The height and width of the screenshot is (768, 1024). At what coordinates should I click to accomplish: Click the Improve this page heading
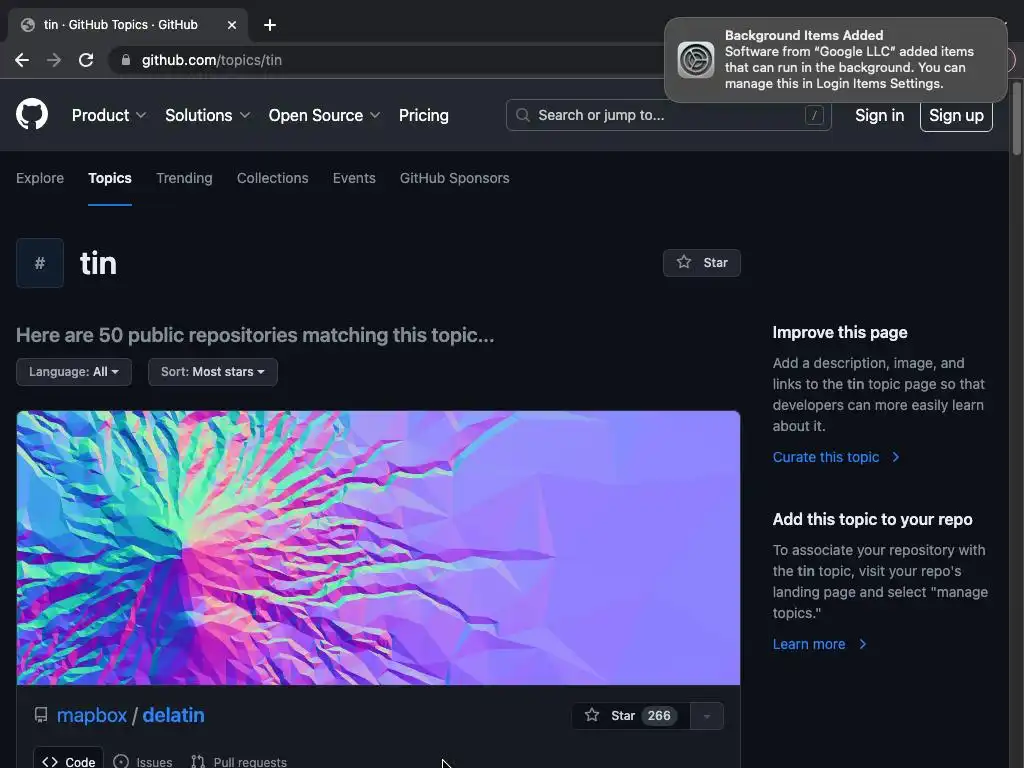tap(840, 332)
